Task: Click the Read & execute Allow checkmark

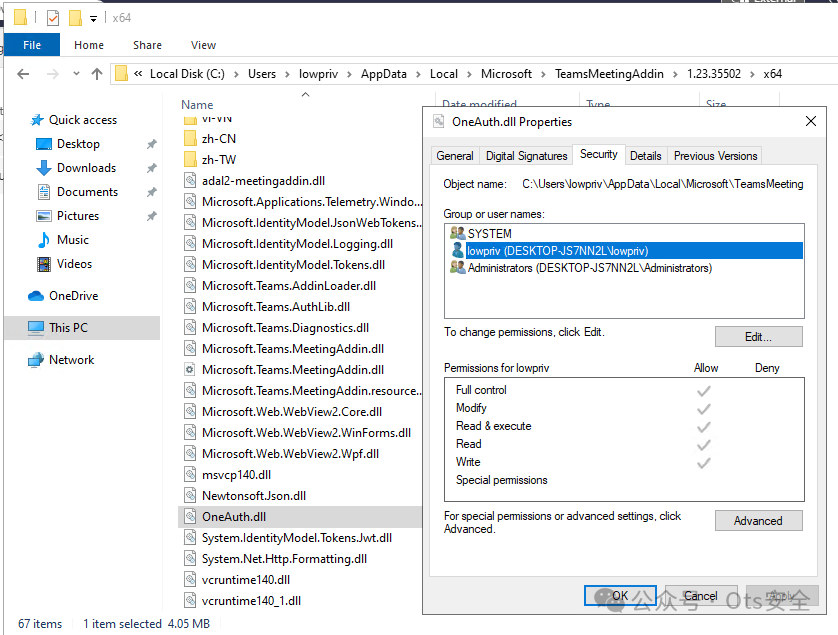Action: 704,427
